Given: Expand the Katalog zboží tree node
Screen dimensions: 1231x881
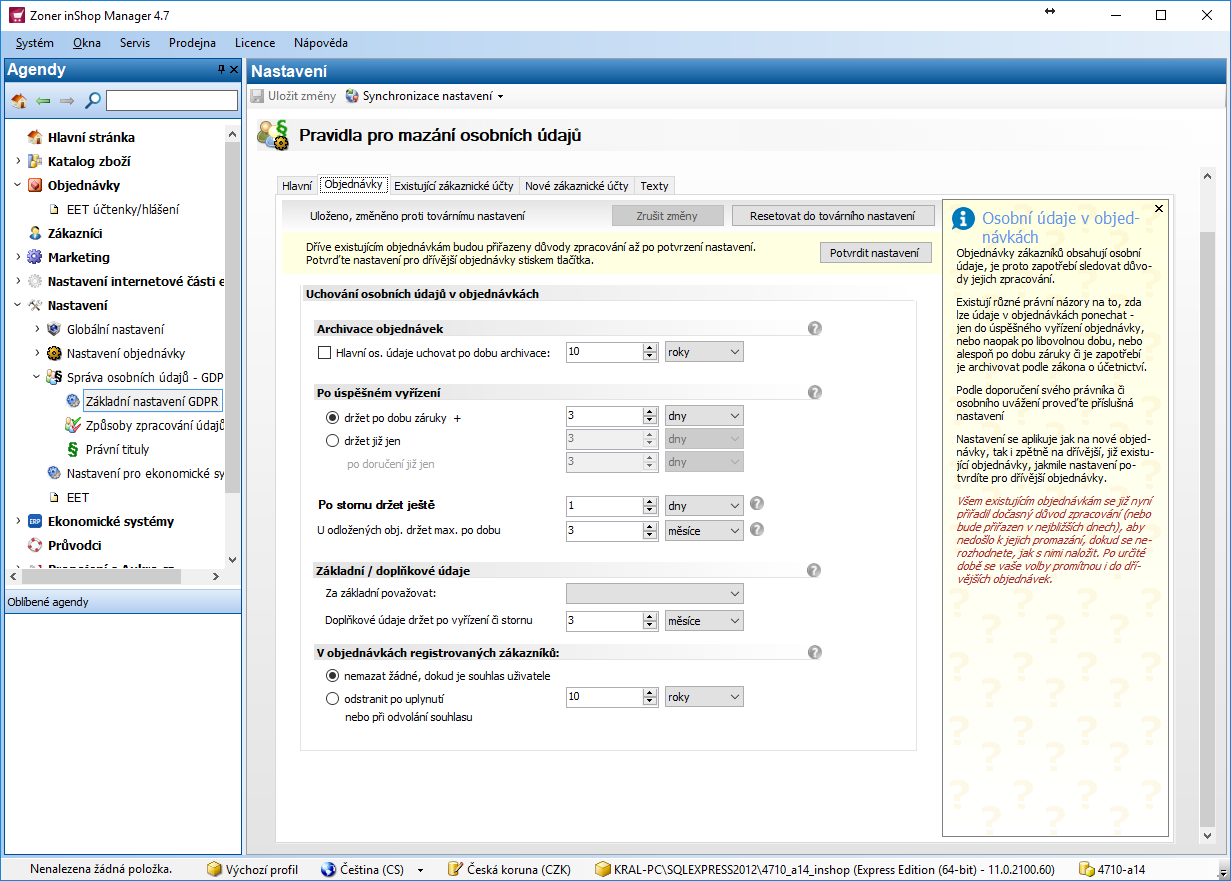Looking at the screenshot, I should (x=18, y=161).
